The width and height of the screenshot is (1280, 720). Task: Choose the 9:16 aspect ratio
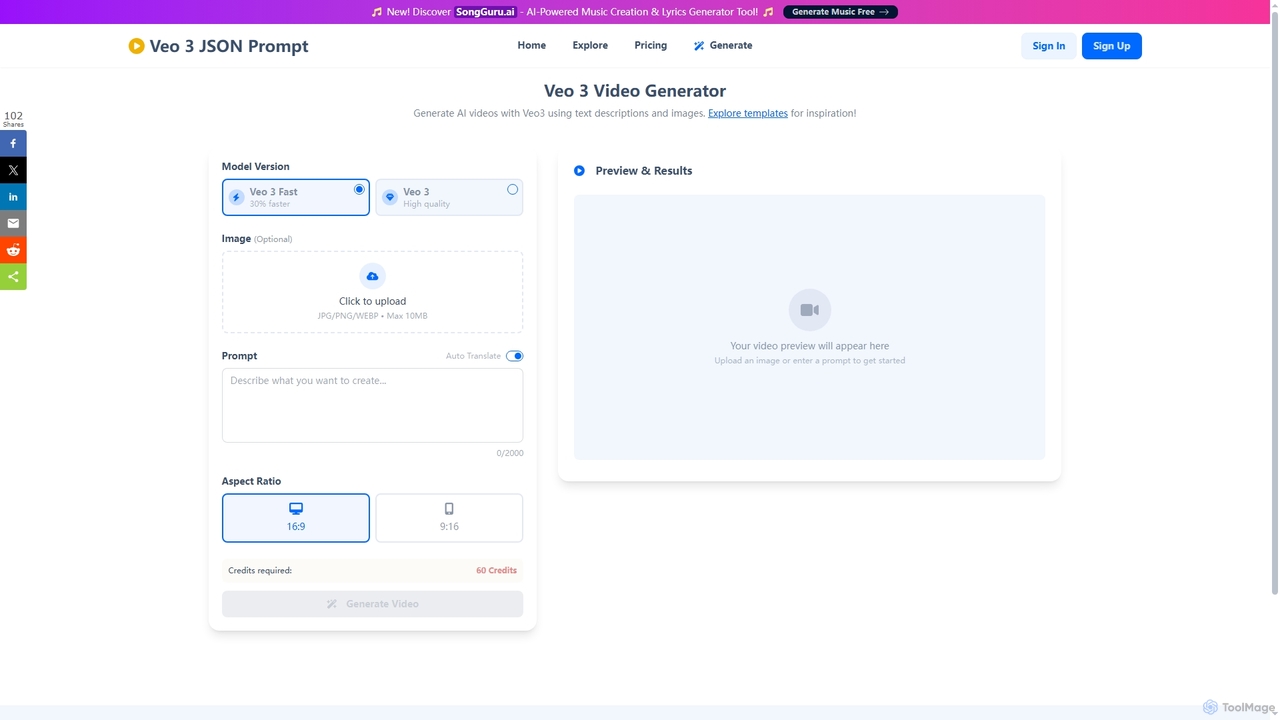(x=449, y=518)
